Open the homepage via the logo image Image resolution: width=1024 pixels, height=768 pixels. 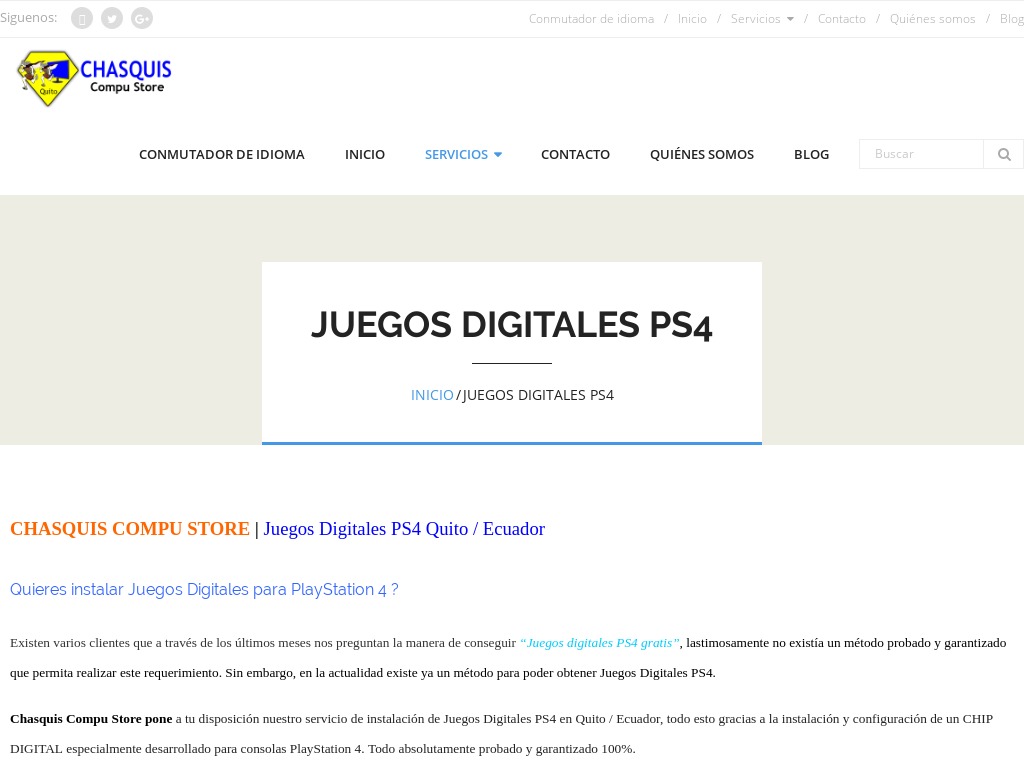click(x=94, y=78)
